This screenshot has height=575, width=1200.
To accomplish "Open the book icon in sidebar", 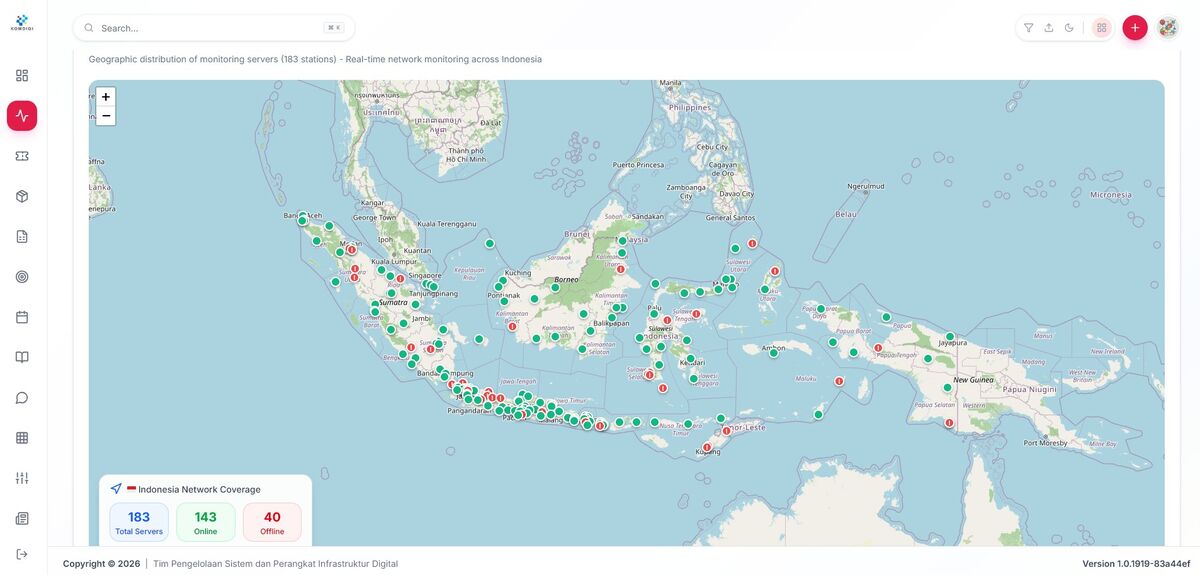I will click(x=22, y=357).
